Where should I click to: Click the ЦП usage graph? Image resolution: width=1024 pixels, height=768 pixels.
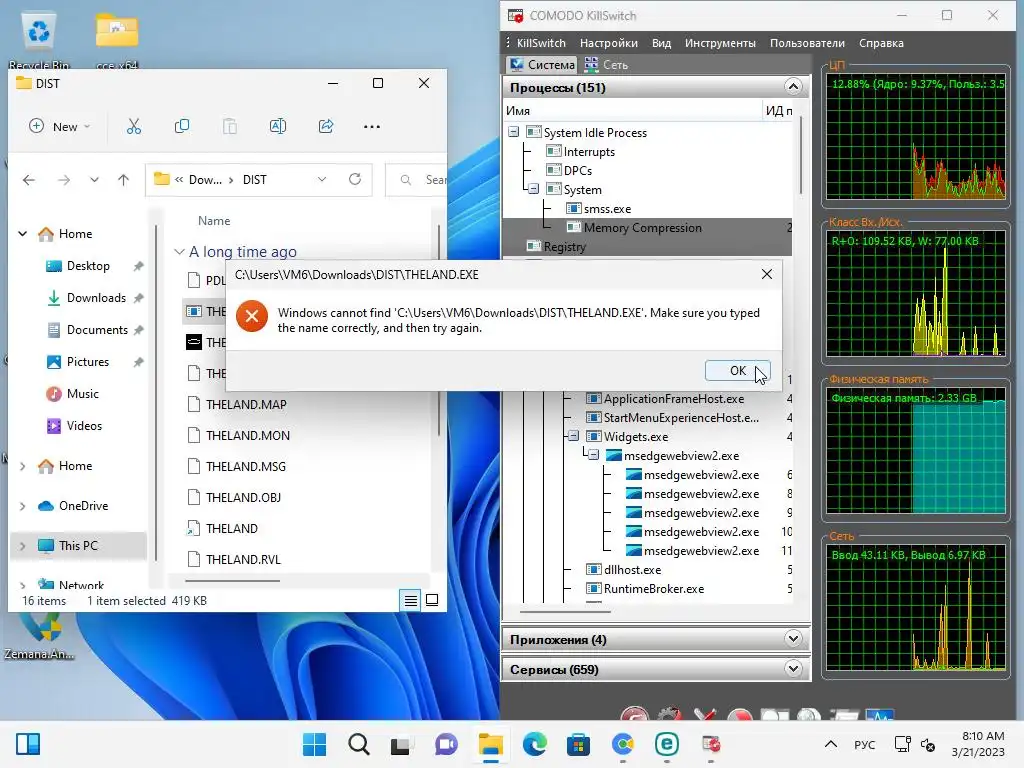[916, 138]
